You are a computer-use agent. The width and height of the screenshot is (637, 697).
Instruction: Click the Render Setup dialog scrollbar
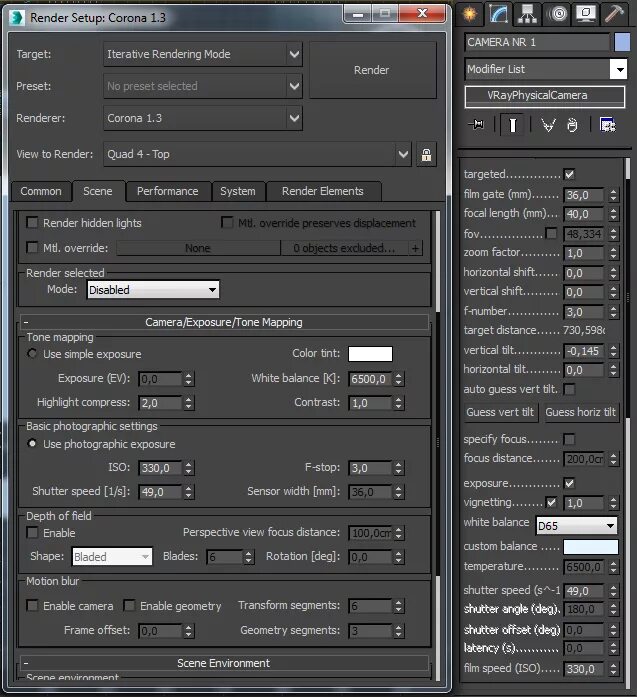(437, 445)
